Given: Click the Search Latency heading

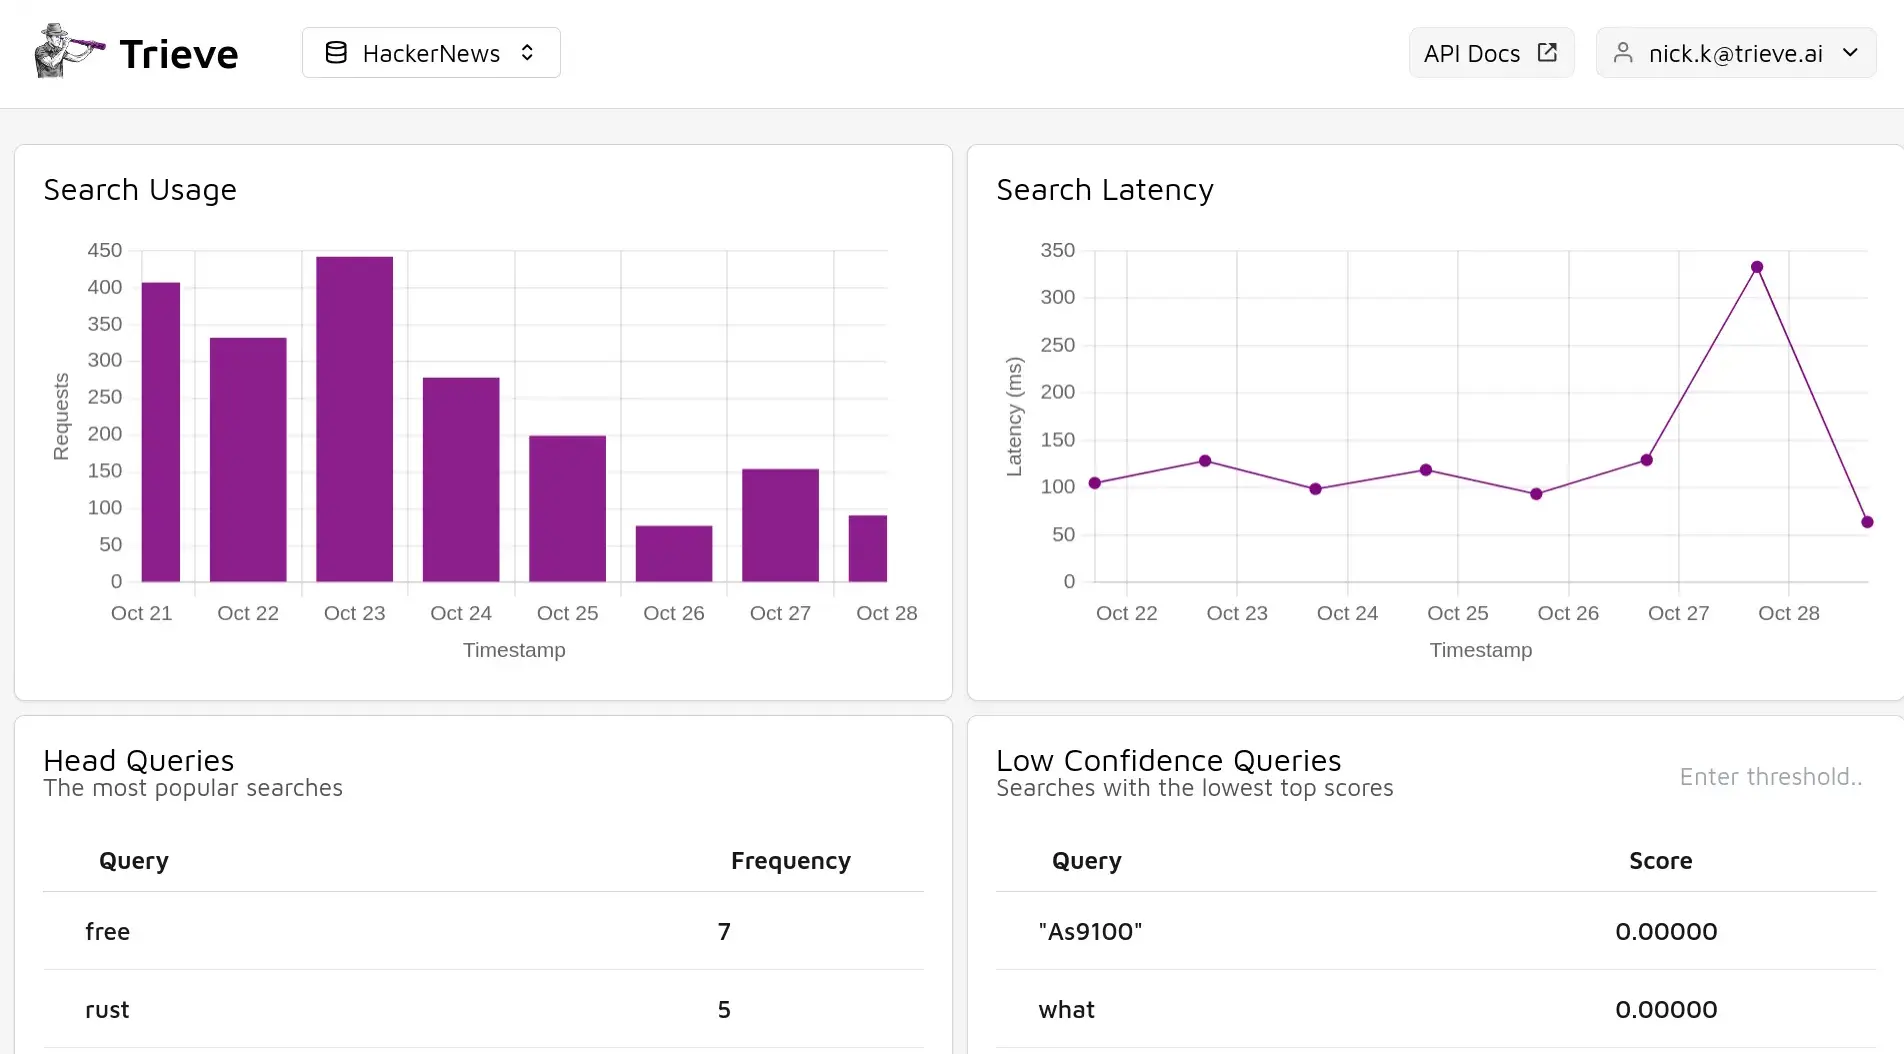Looking at the screenshot, I should (x=1105, y=190).
